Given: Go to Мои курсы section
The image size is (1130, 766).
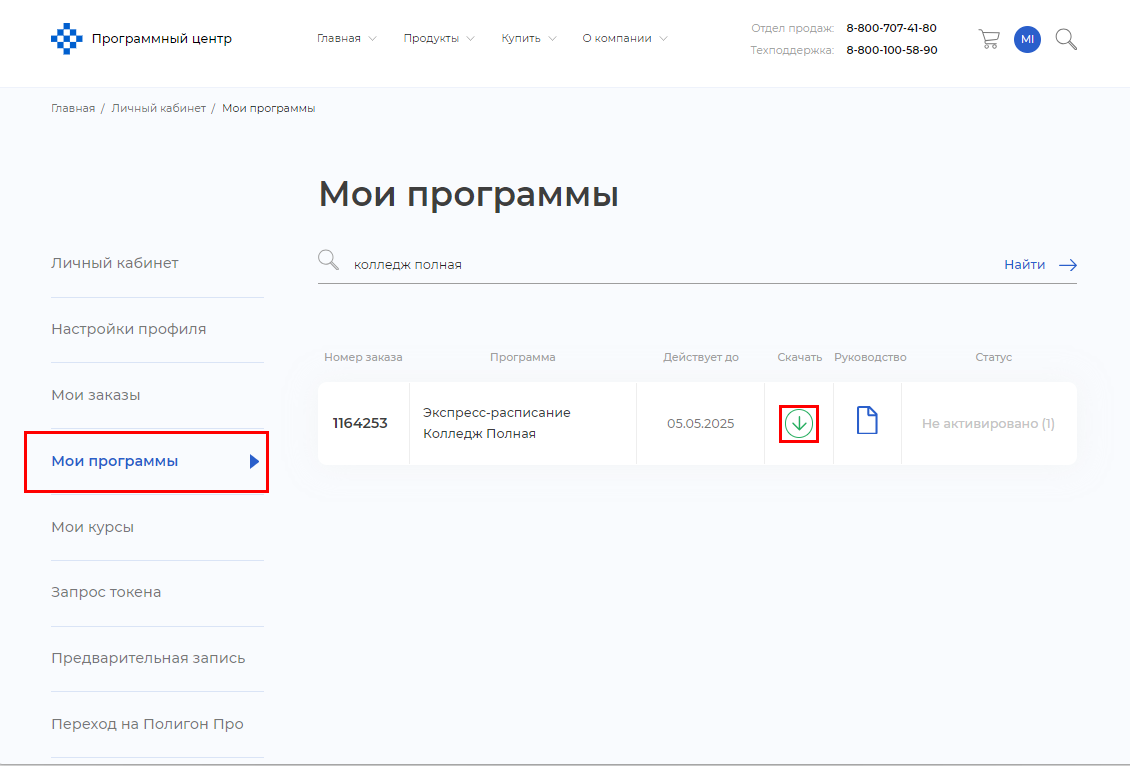Looking at the screenshot, I should coord(92,527).
